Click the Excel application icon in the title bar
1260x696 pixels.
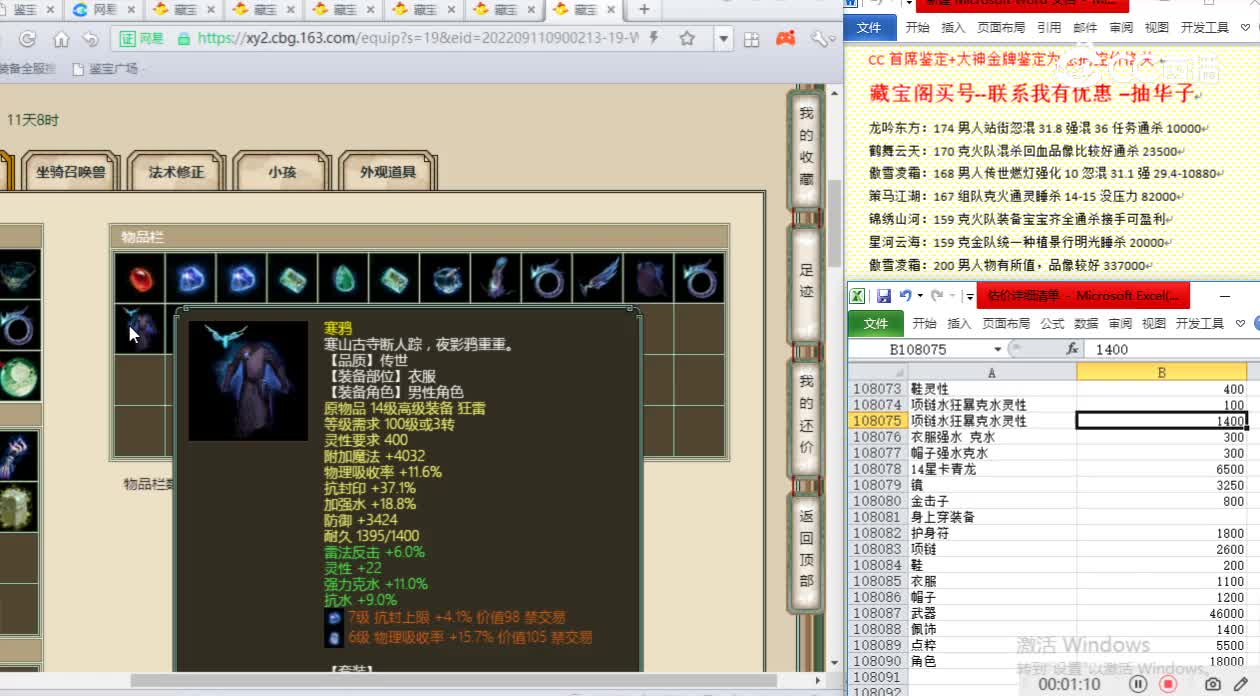pos(857,296)
